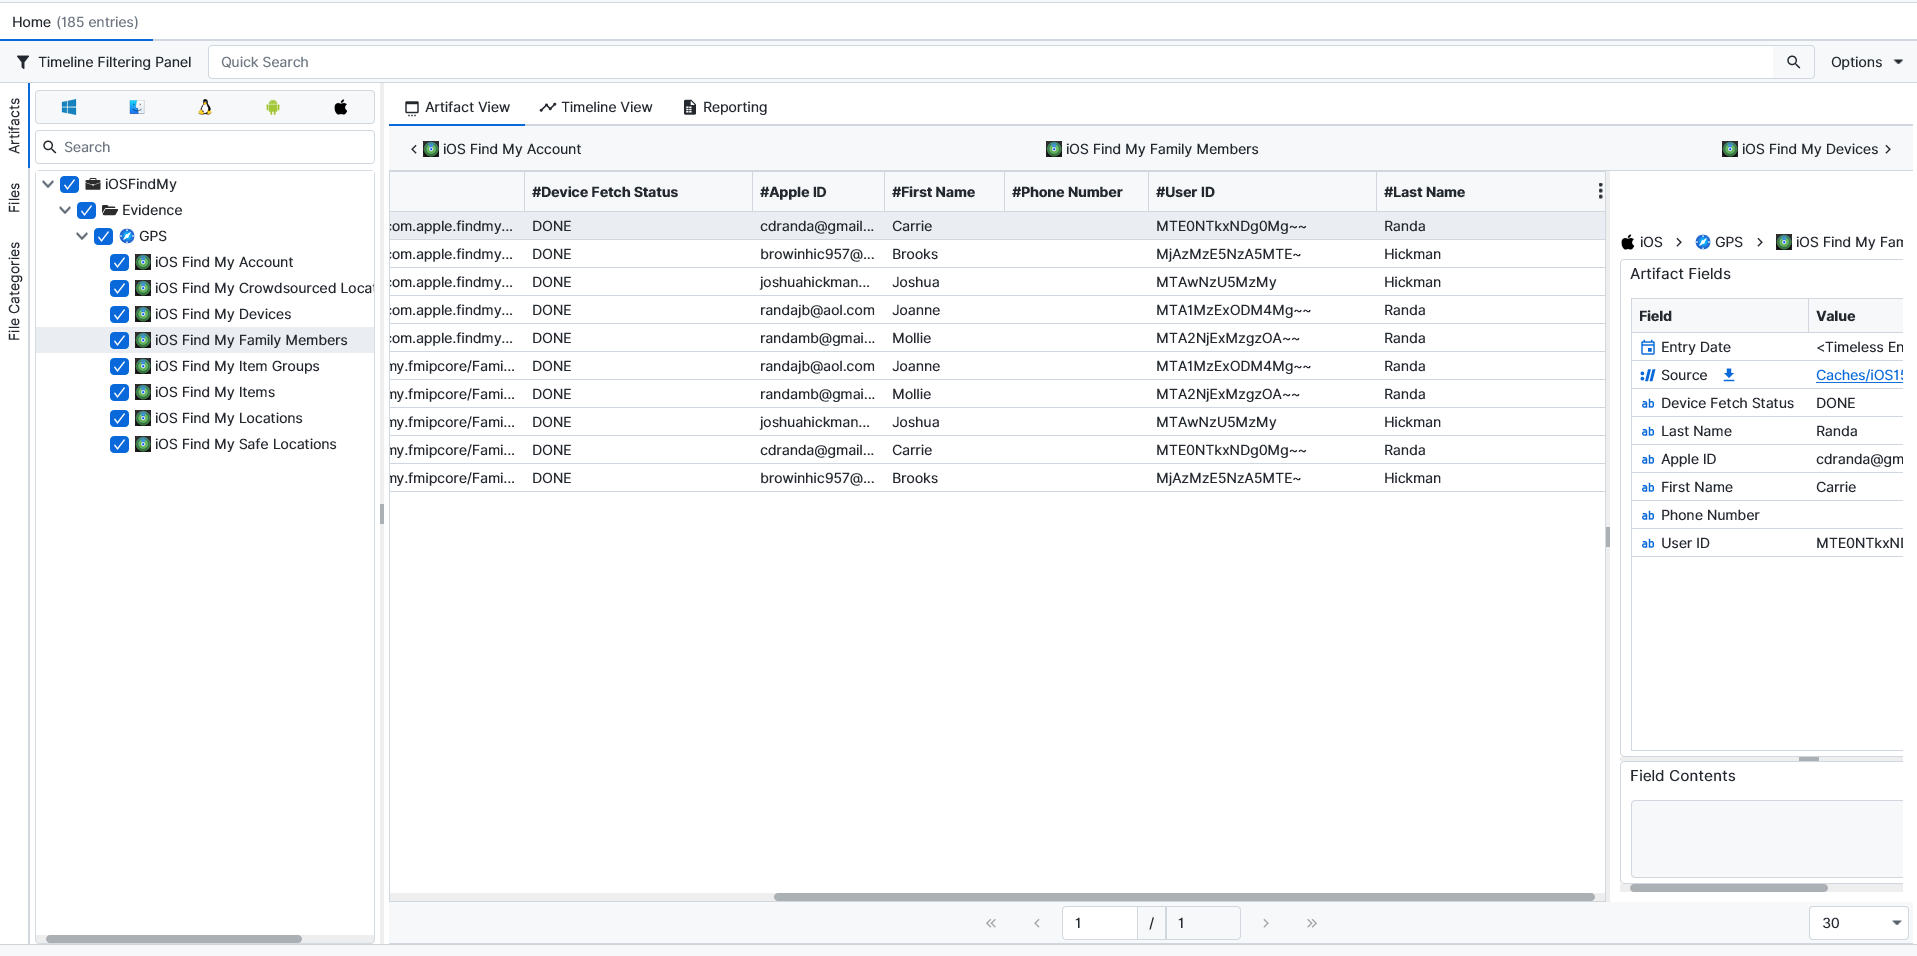Click the Source field type icon
1917x956 pixels.
pos(1648,375)
